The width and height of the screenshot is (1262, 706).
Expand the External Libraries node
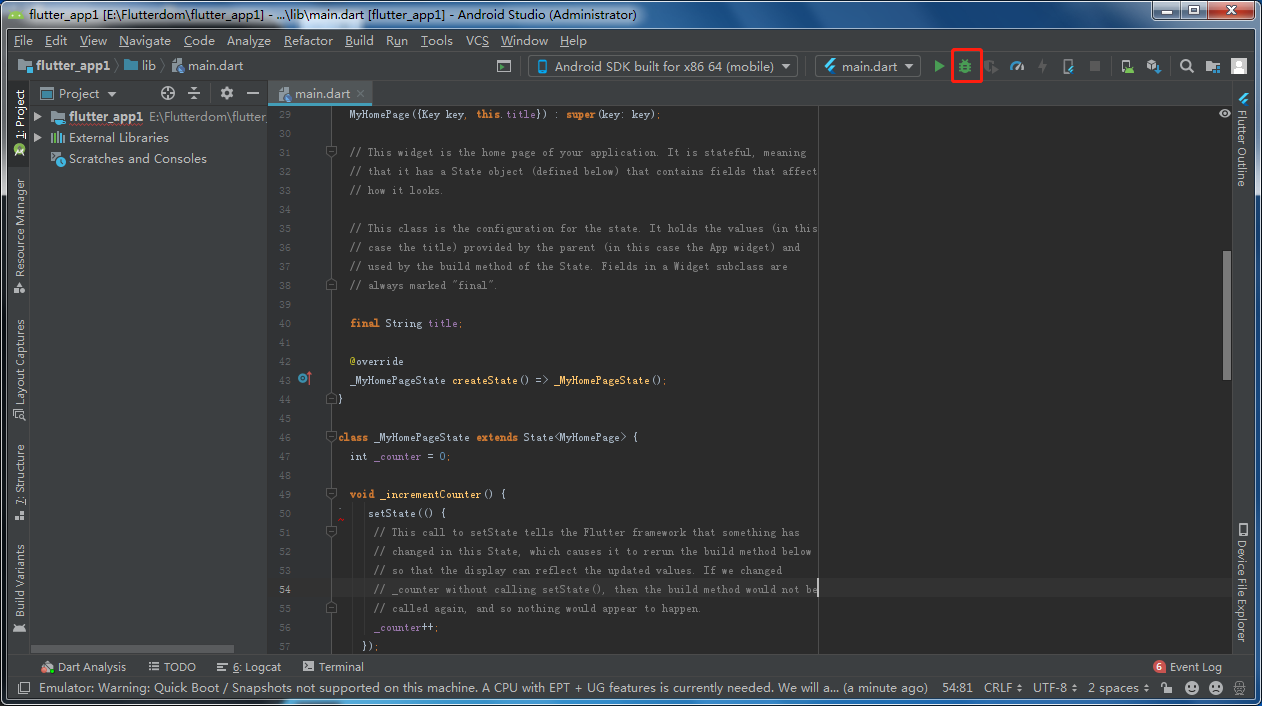pyautogui.click(x=38, y=138)
